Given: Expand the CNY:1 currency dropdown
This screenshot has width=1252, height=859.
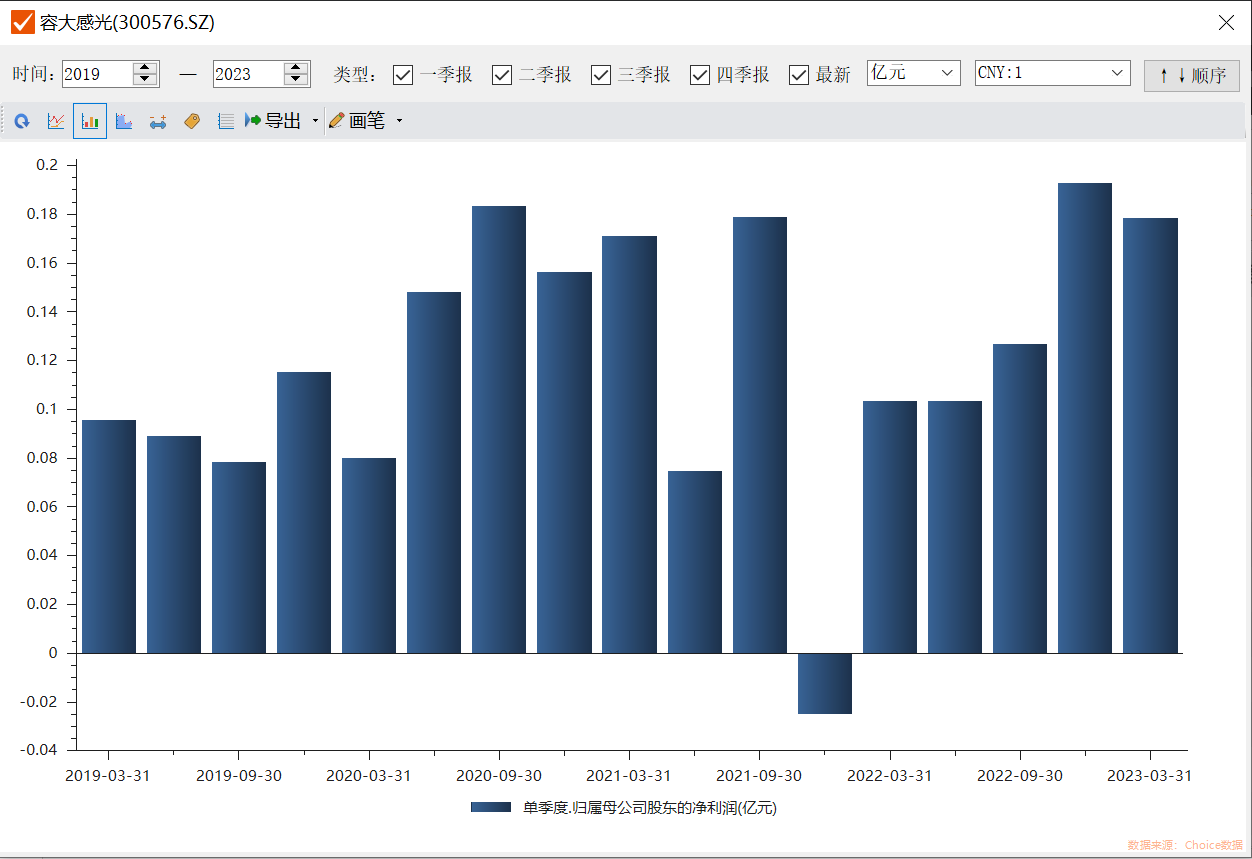Looking at the screenshot, I should pyautogui.click(x=1052, y=73).
